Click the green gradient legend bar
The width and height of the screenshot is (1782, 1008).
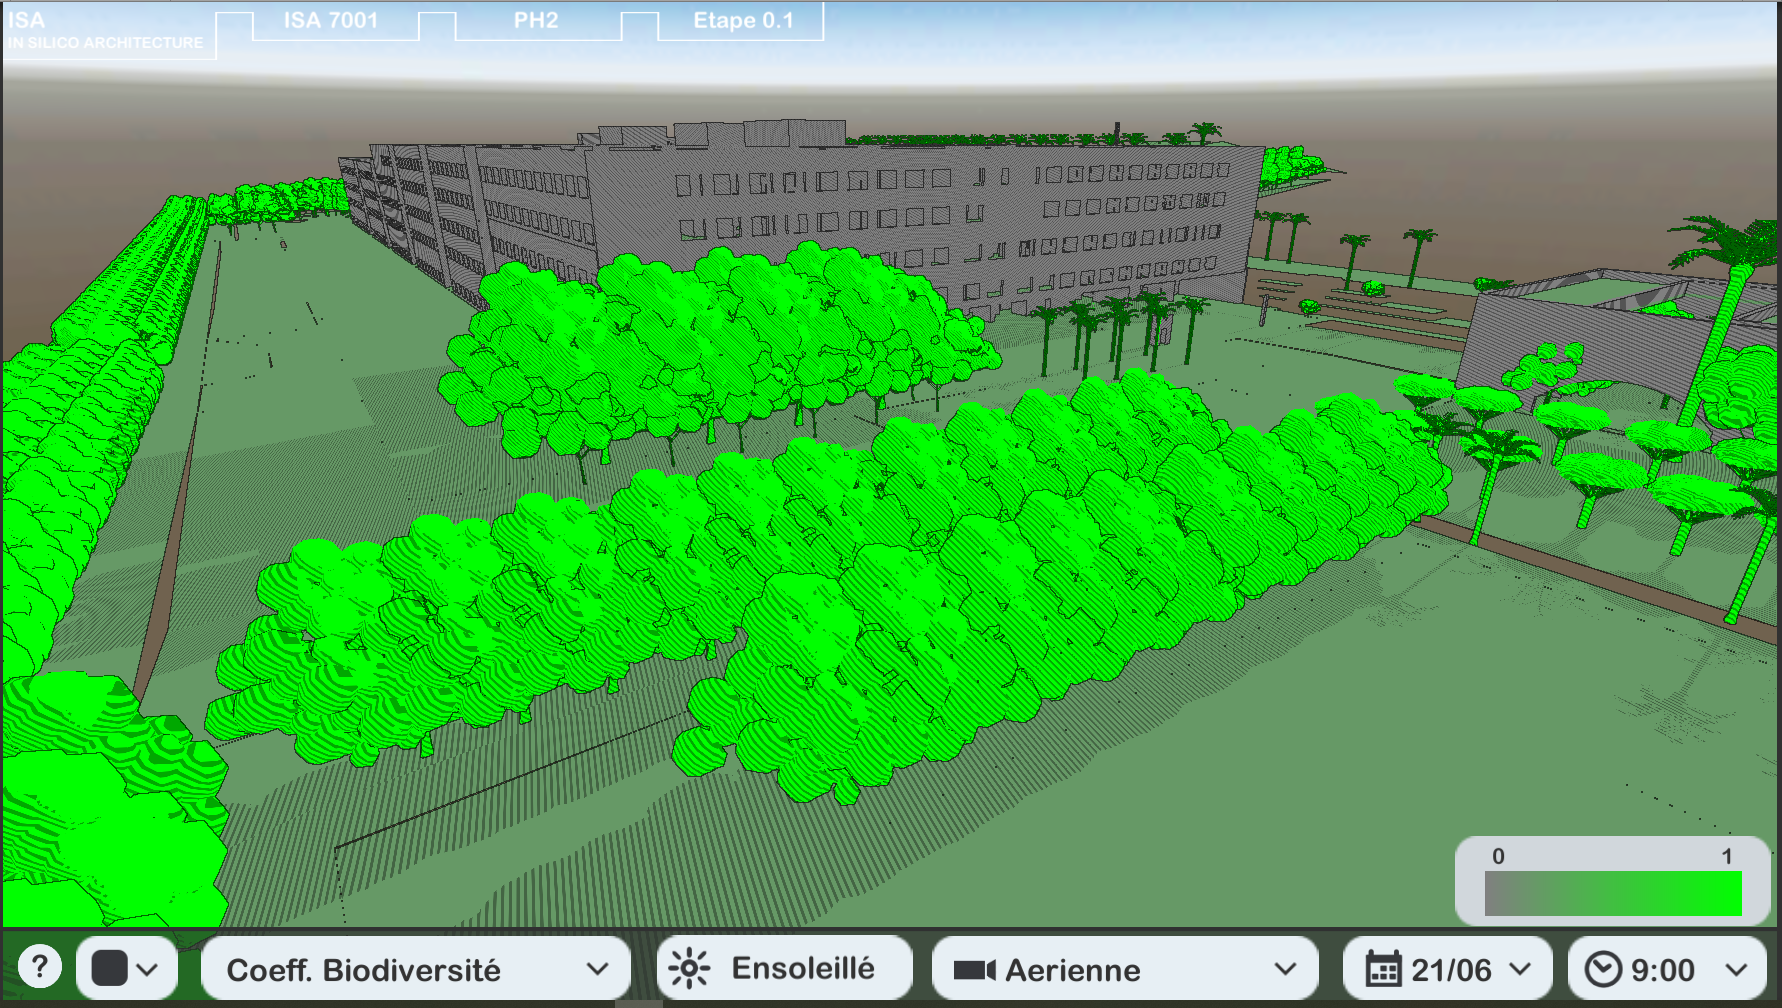click(x=1612, y=893)
